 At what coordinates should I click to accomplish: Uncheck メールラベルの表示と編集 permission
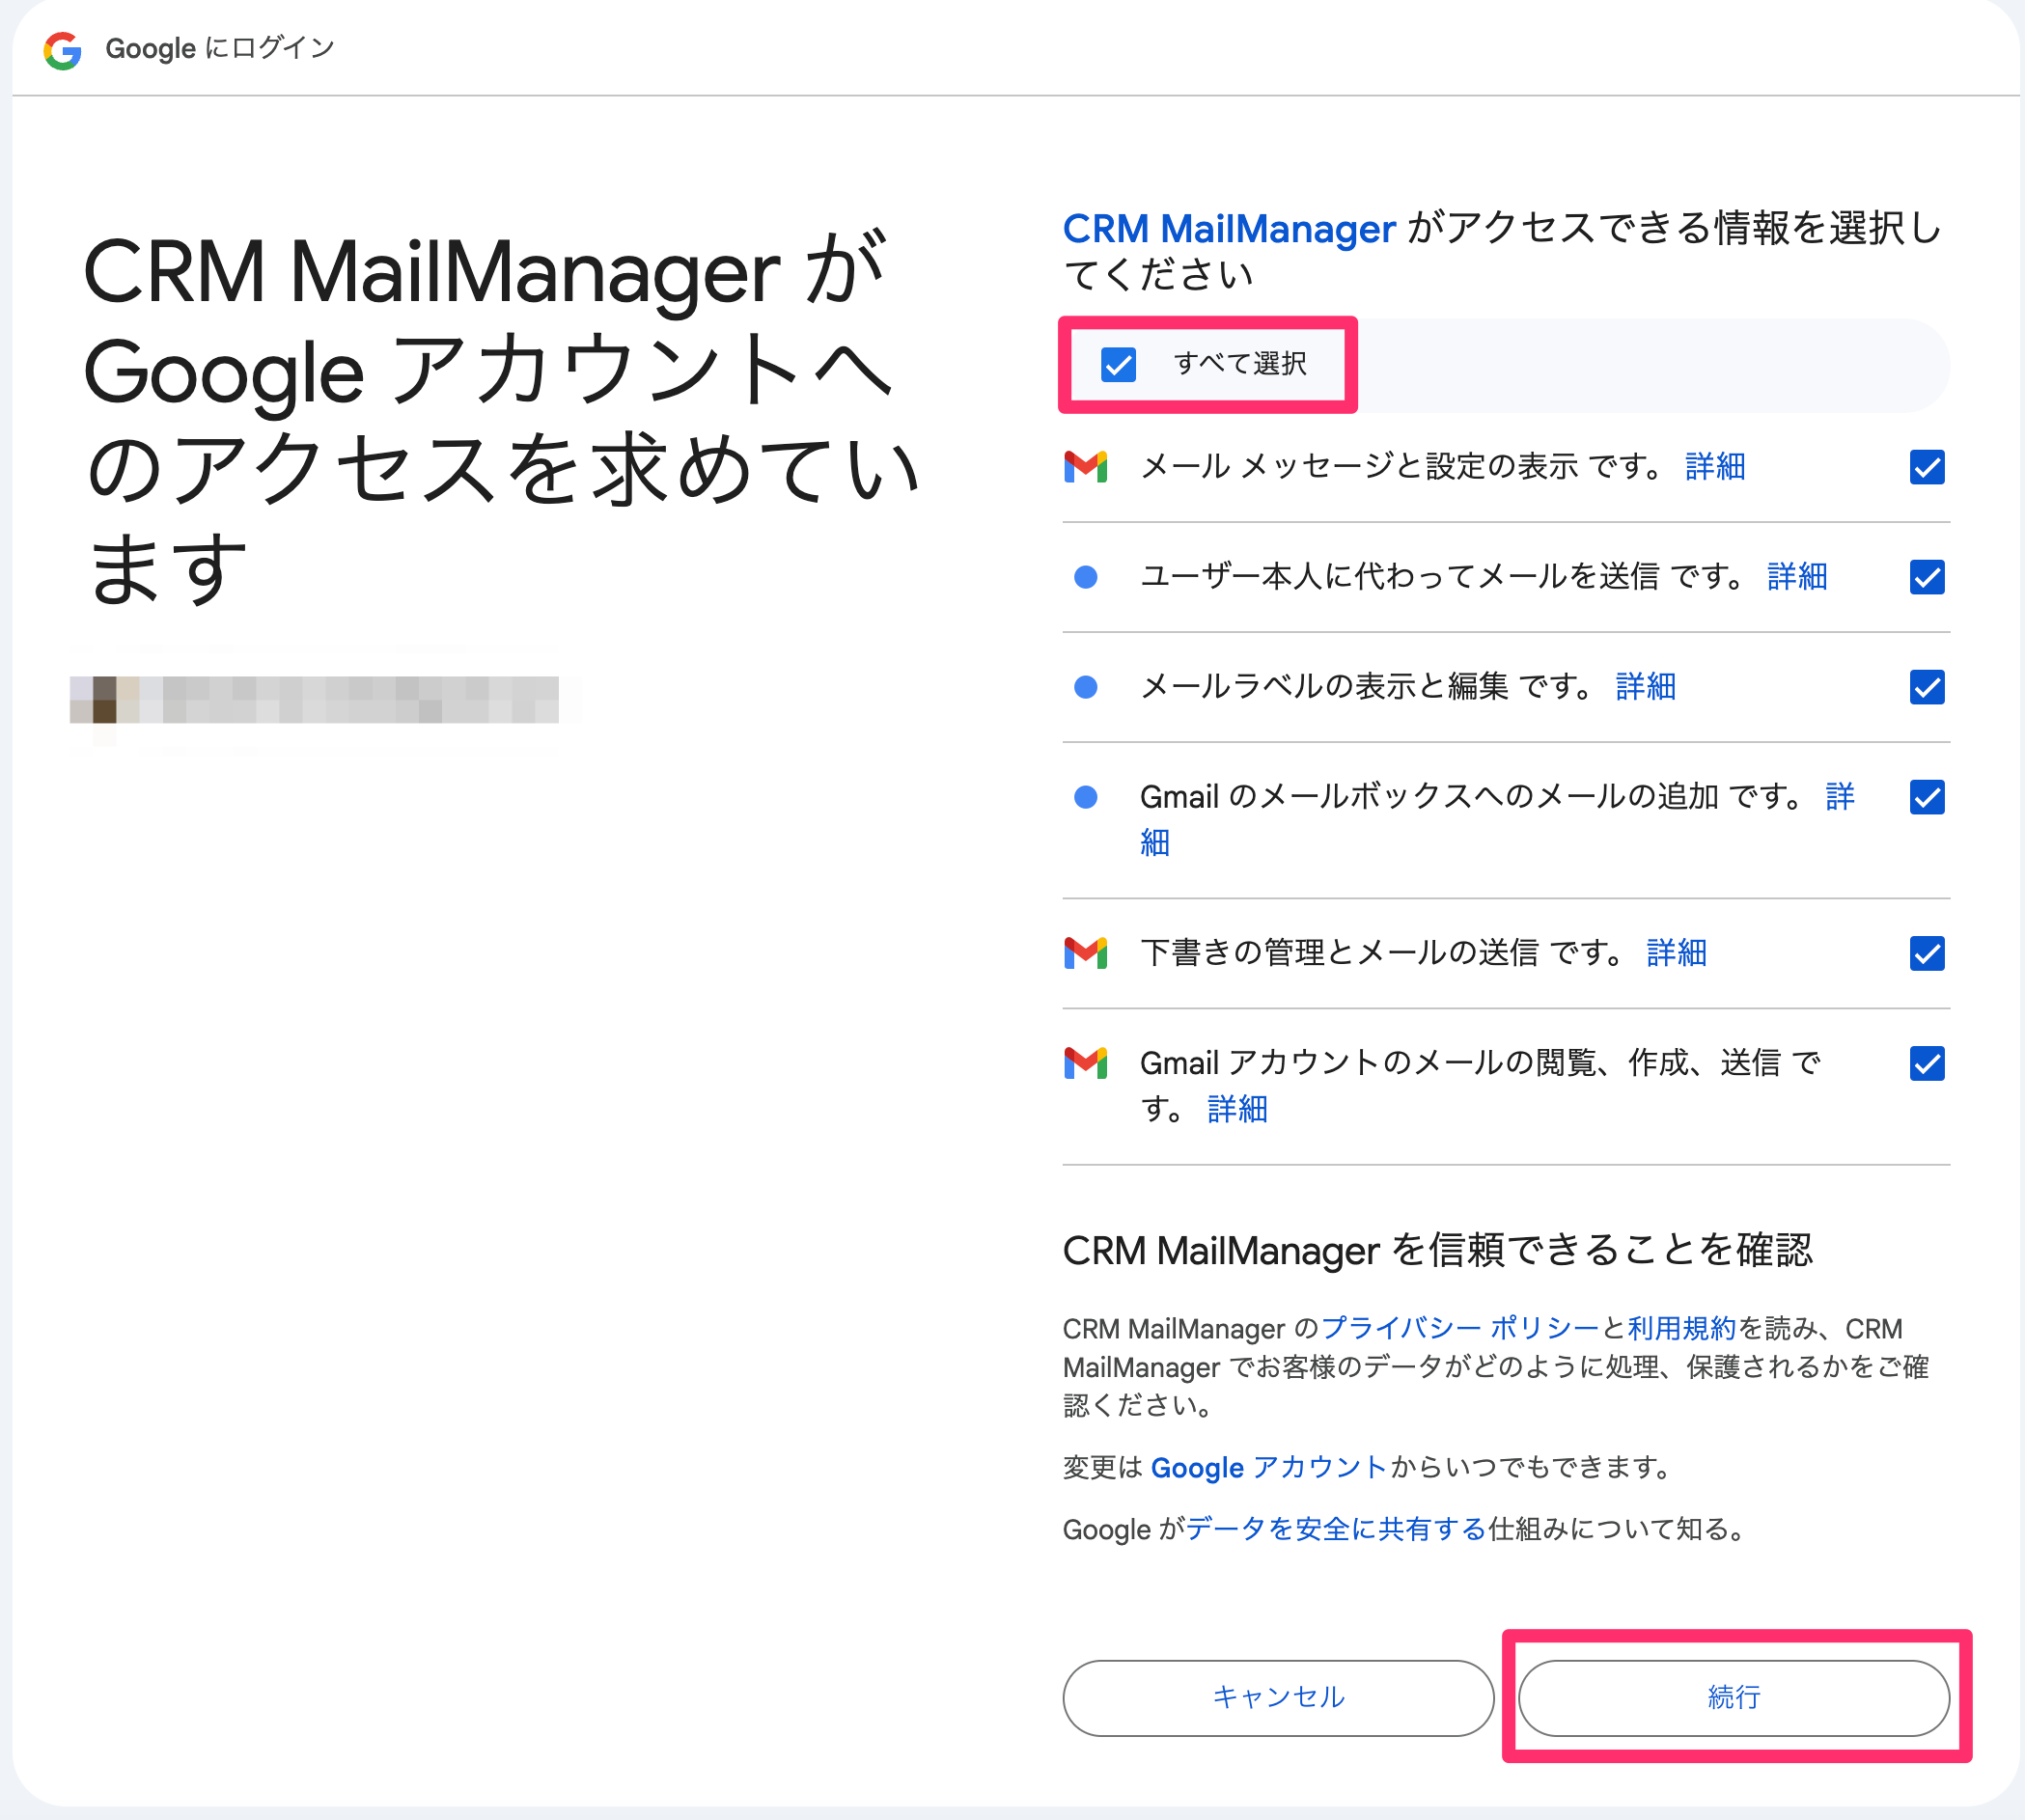(1927, 687)
